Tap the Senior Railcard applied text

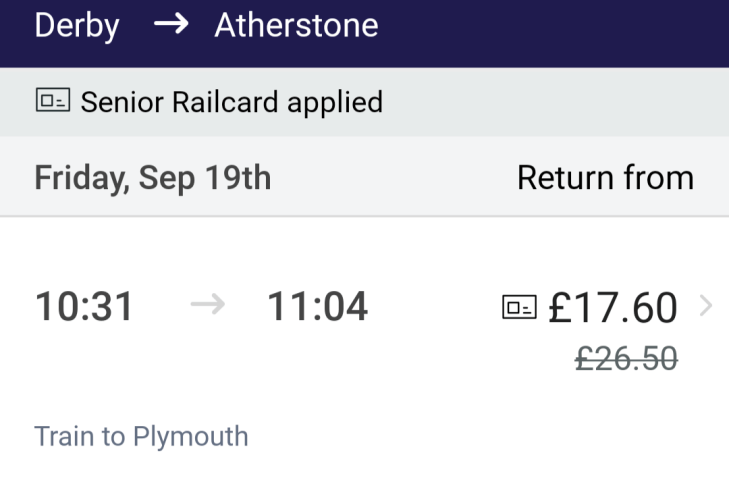231,101
